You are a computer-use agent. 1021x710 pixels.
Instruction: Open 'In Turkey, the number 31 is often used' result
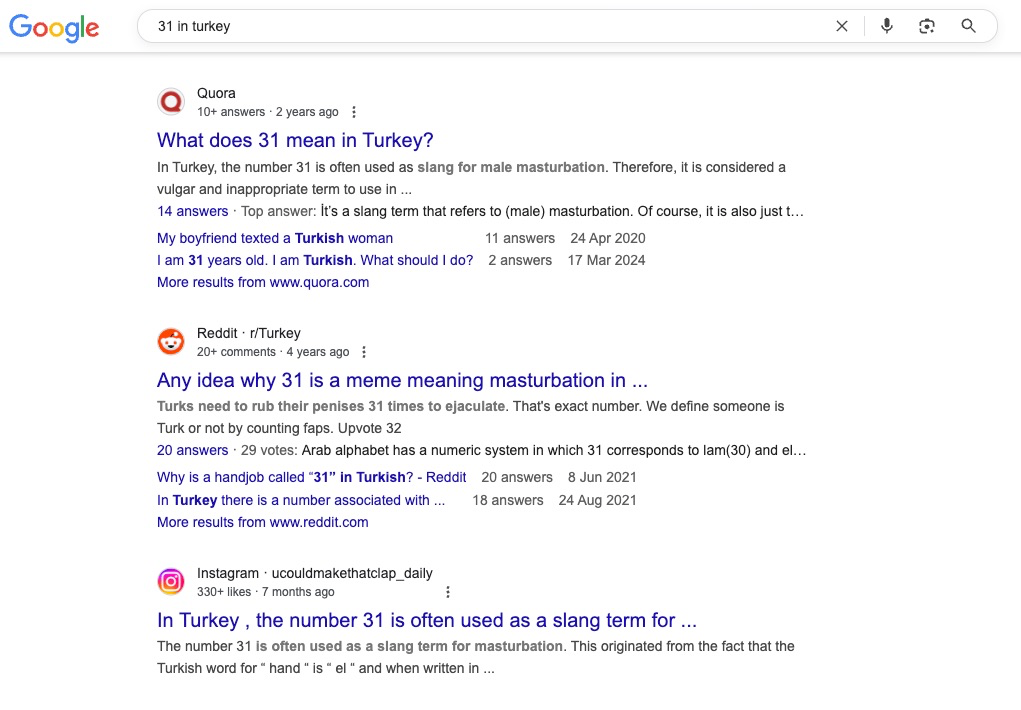pyautogui.click(x=427, y=620)
